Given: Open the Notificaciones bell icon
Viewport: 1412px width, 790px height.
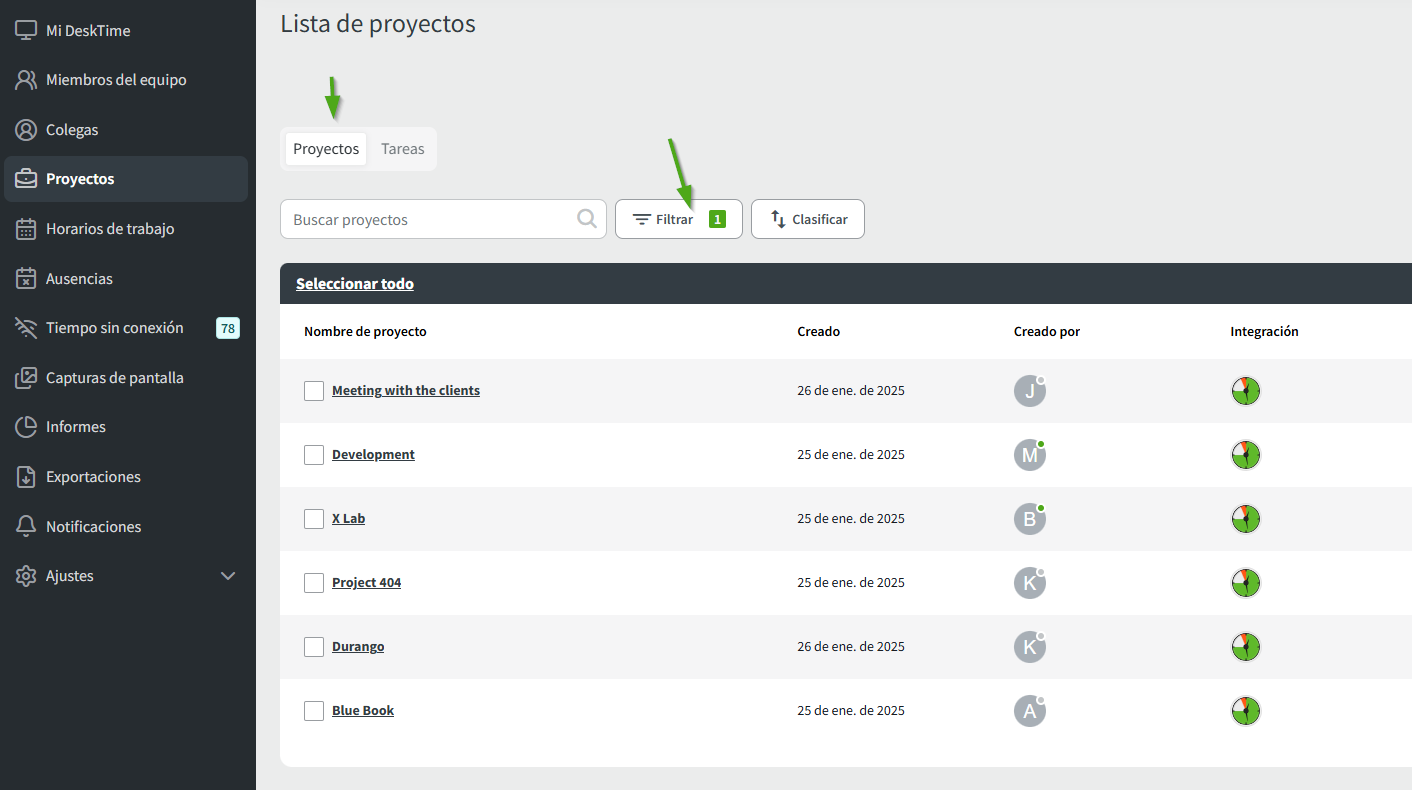Looking at the screenshot, I should [x=26, y=527].
